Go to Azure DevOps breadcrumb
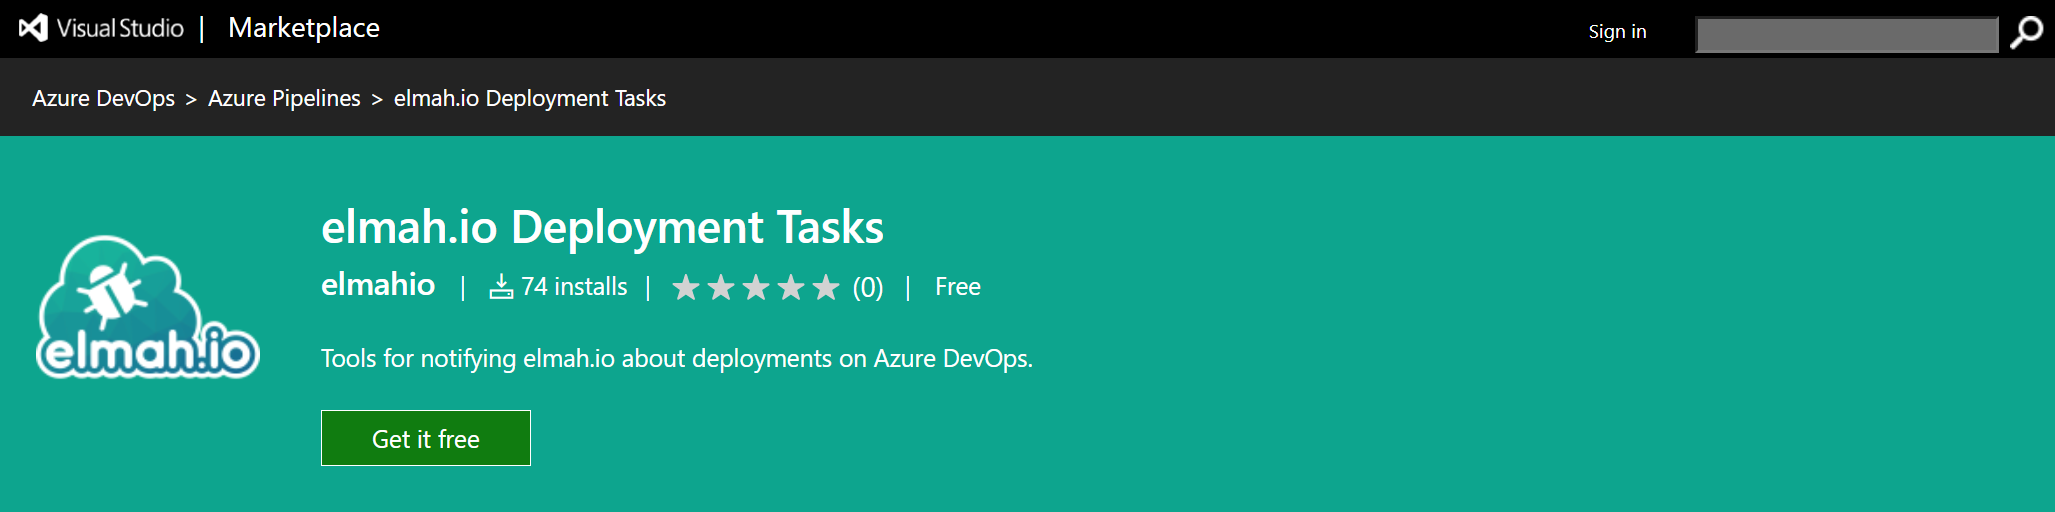The image size is (2055, 512). 103,98
